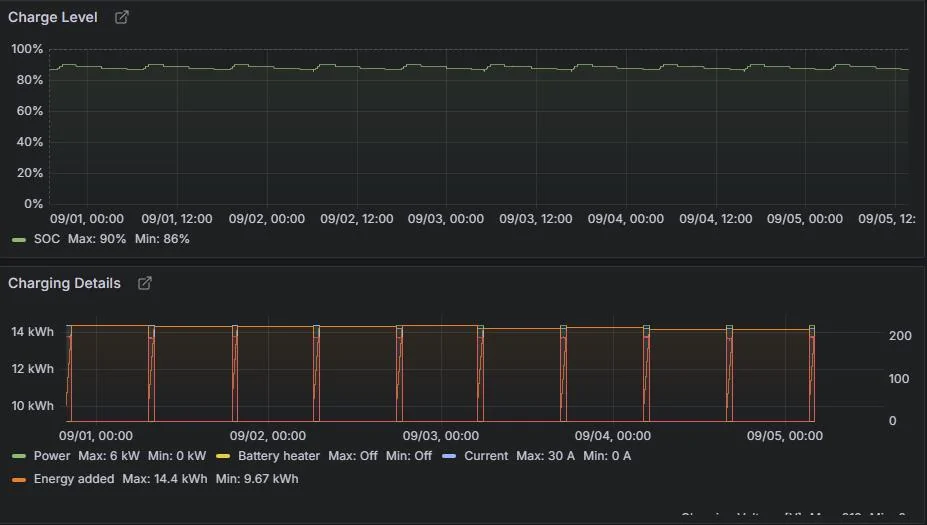The width and height of the screenshot is (927, 525).
Task: Click SOC 'Min: 86%' legend value
Action: [162, 239]
